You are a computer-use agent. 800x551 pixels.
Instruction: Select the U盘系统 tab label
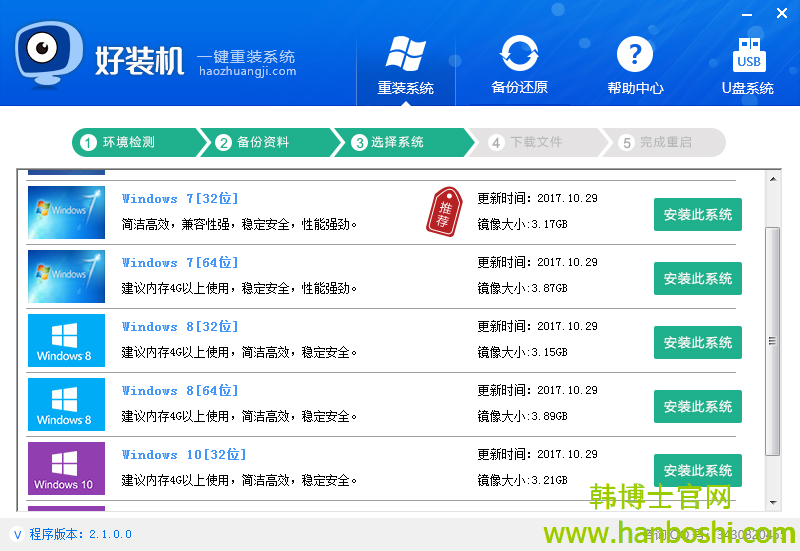[748, 88]
